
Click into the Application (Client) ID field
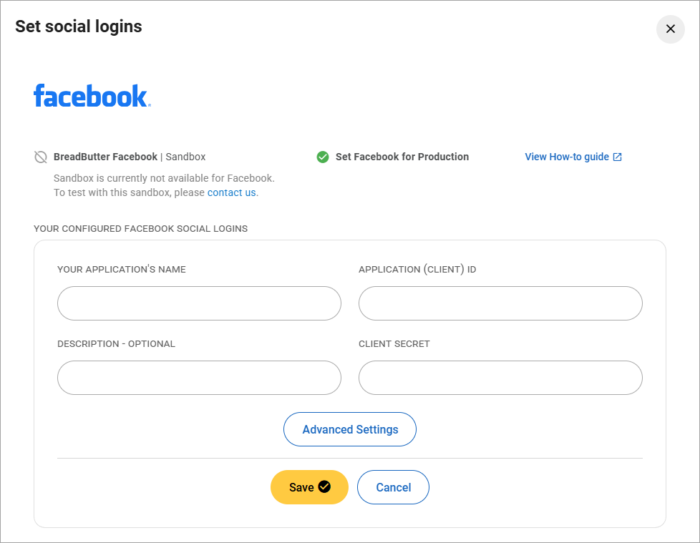click(x=500, y=303)
